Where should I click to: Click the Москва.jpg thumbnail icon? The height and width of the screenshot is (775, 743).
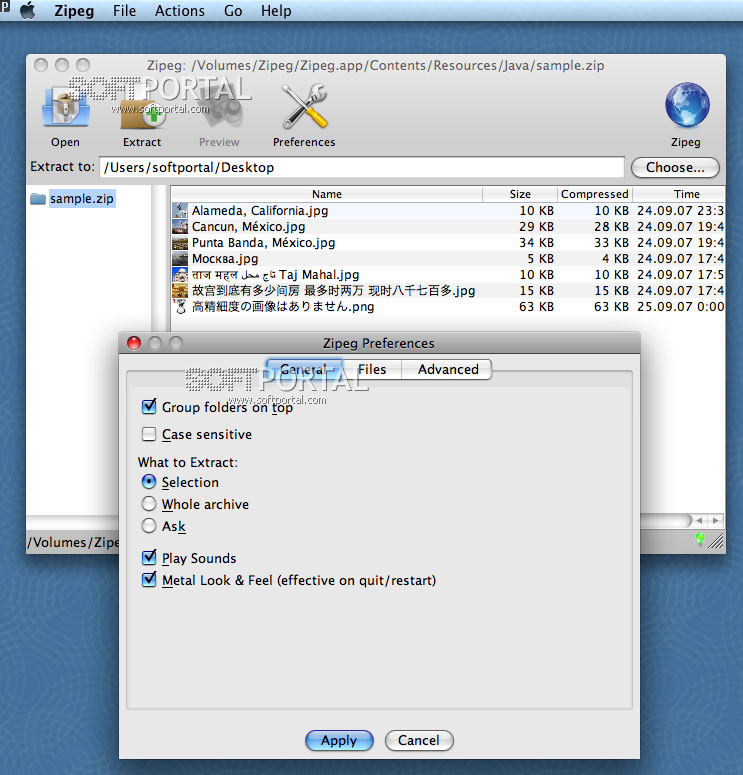point(180,258)
